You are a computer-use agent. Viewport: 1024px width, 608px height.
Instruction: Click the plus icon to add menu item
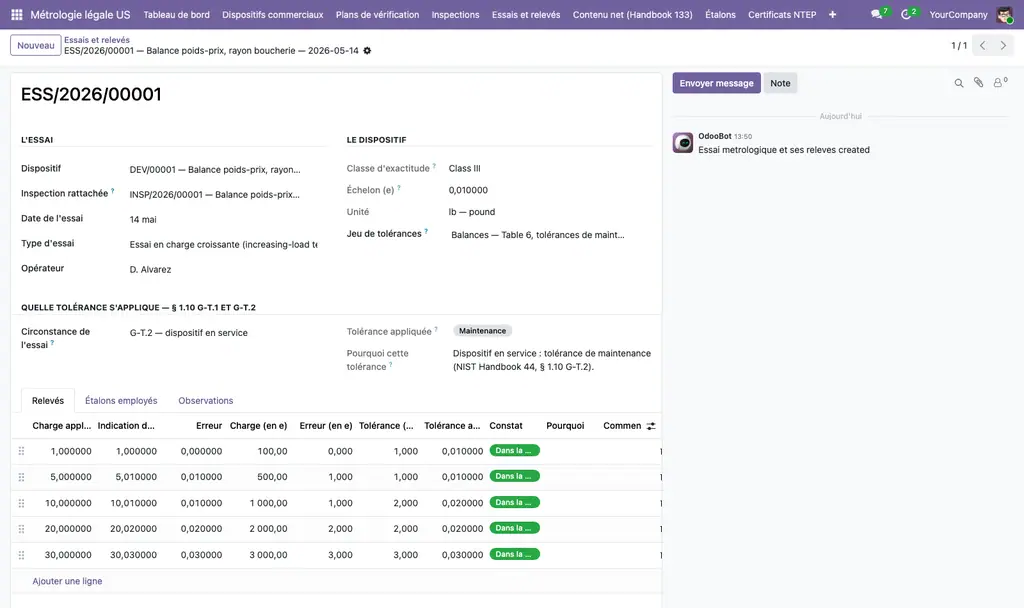[832, 14]
